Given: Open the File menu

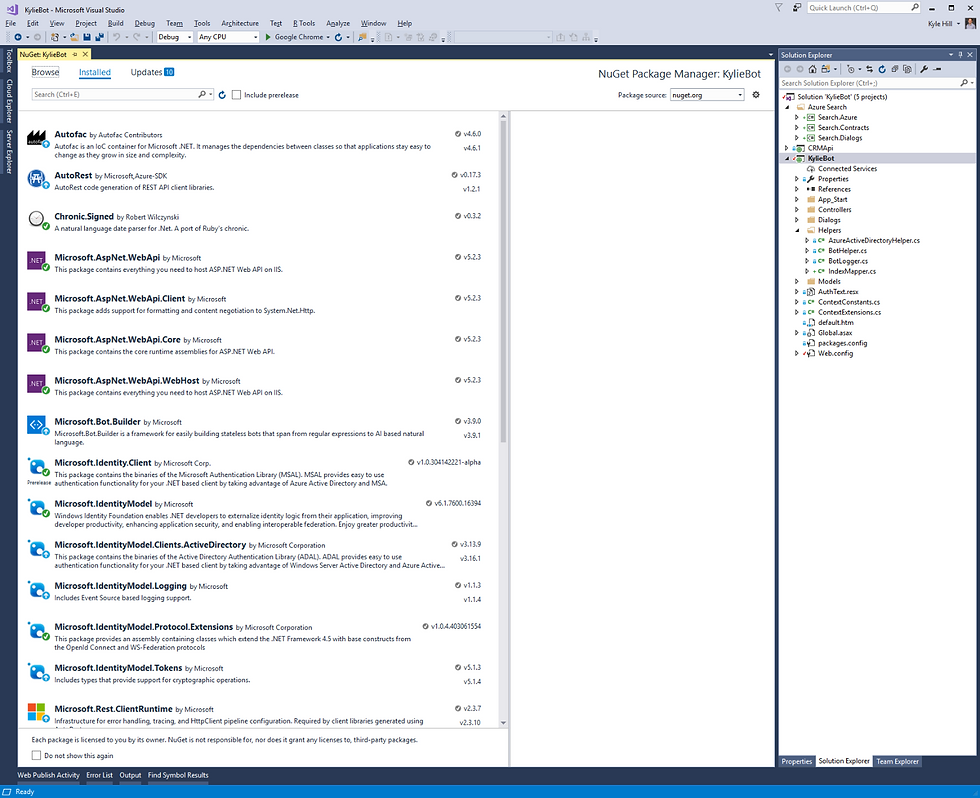Looking at the screenshot, I should click(11, 23).
